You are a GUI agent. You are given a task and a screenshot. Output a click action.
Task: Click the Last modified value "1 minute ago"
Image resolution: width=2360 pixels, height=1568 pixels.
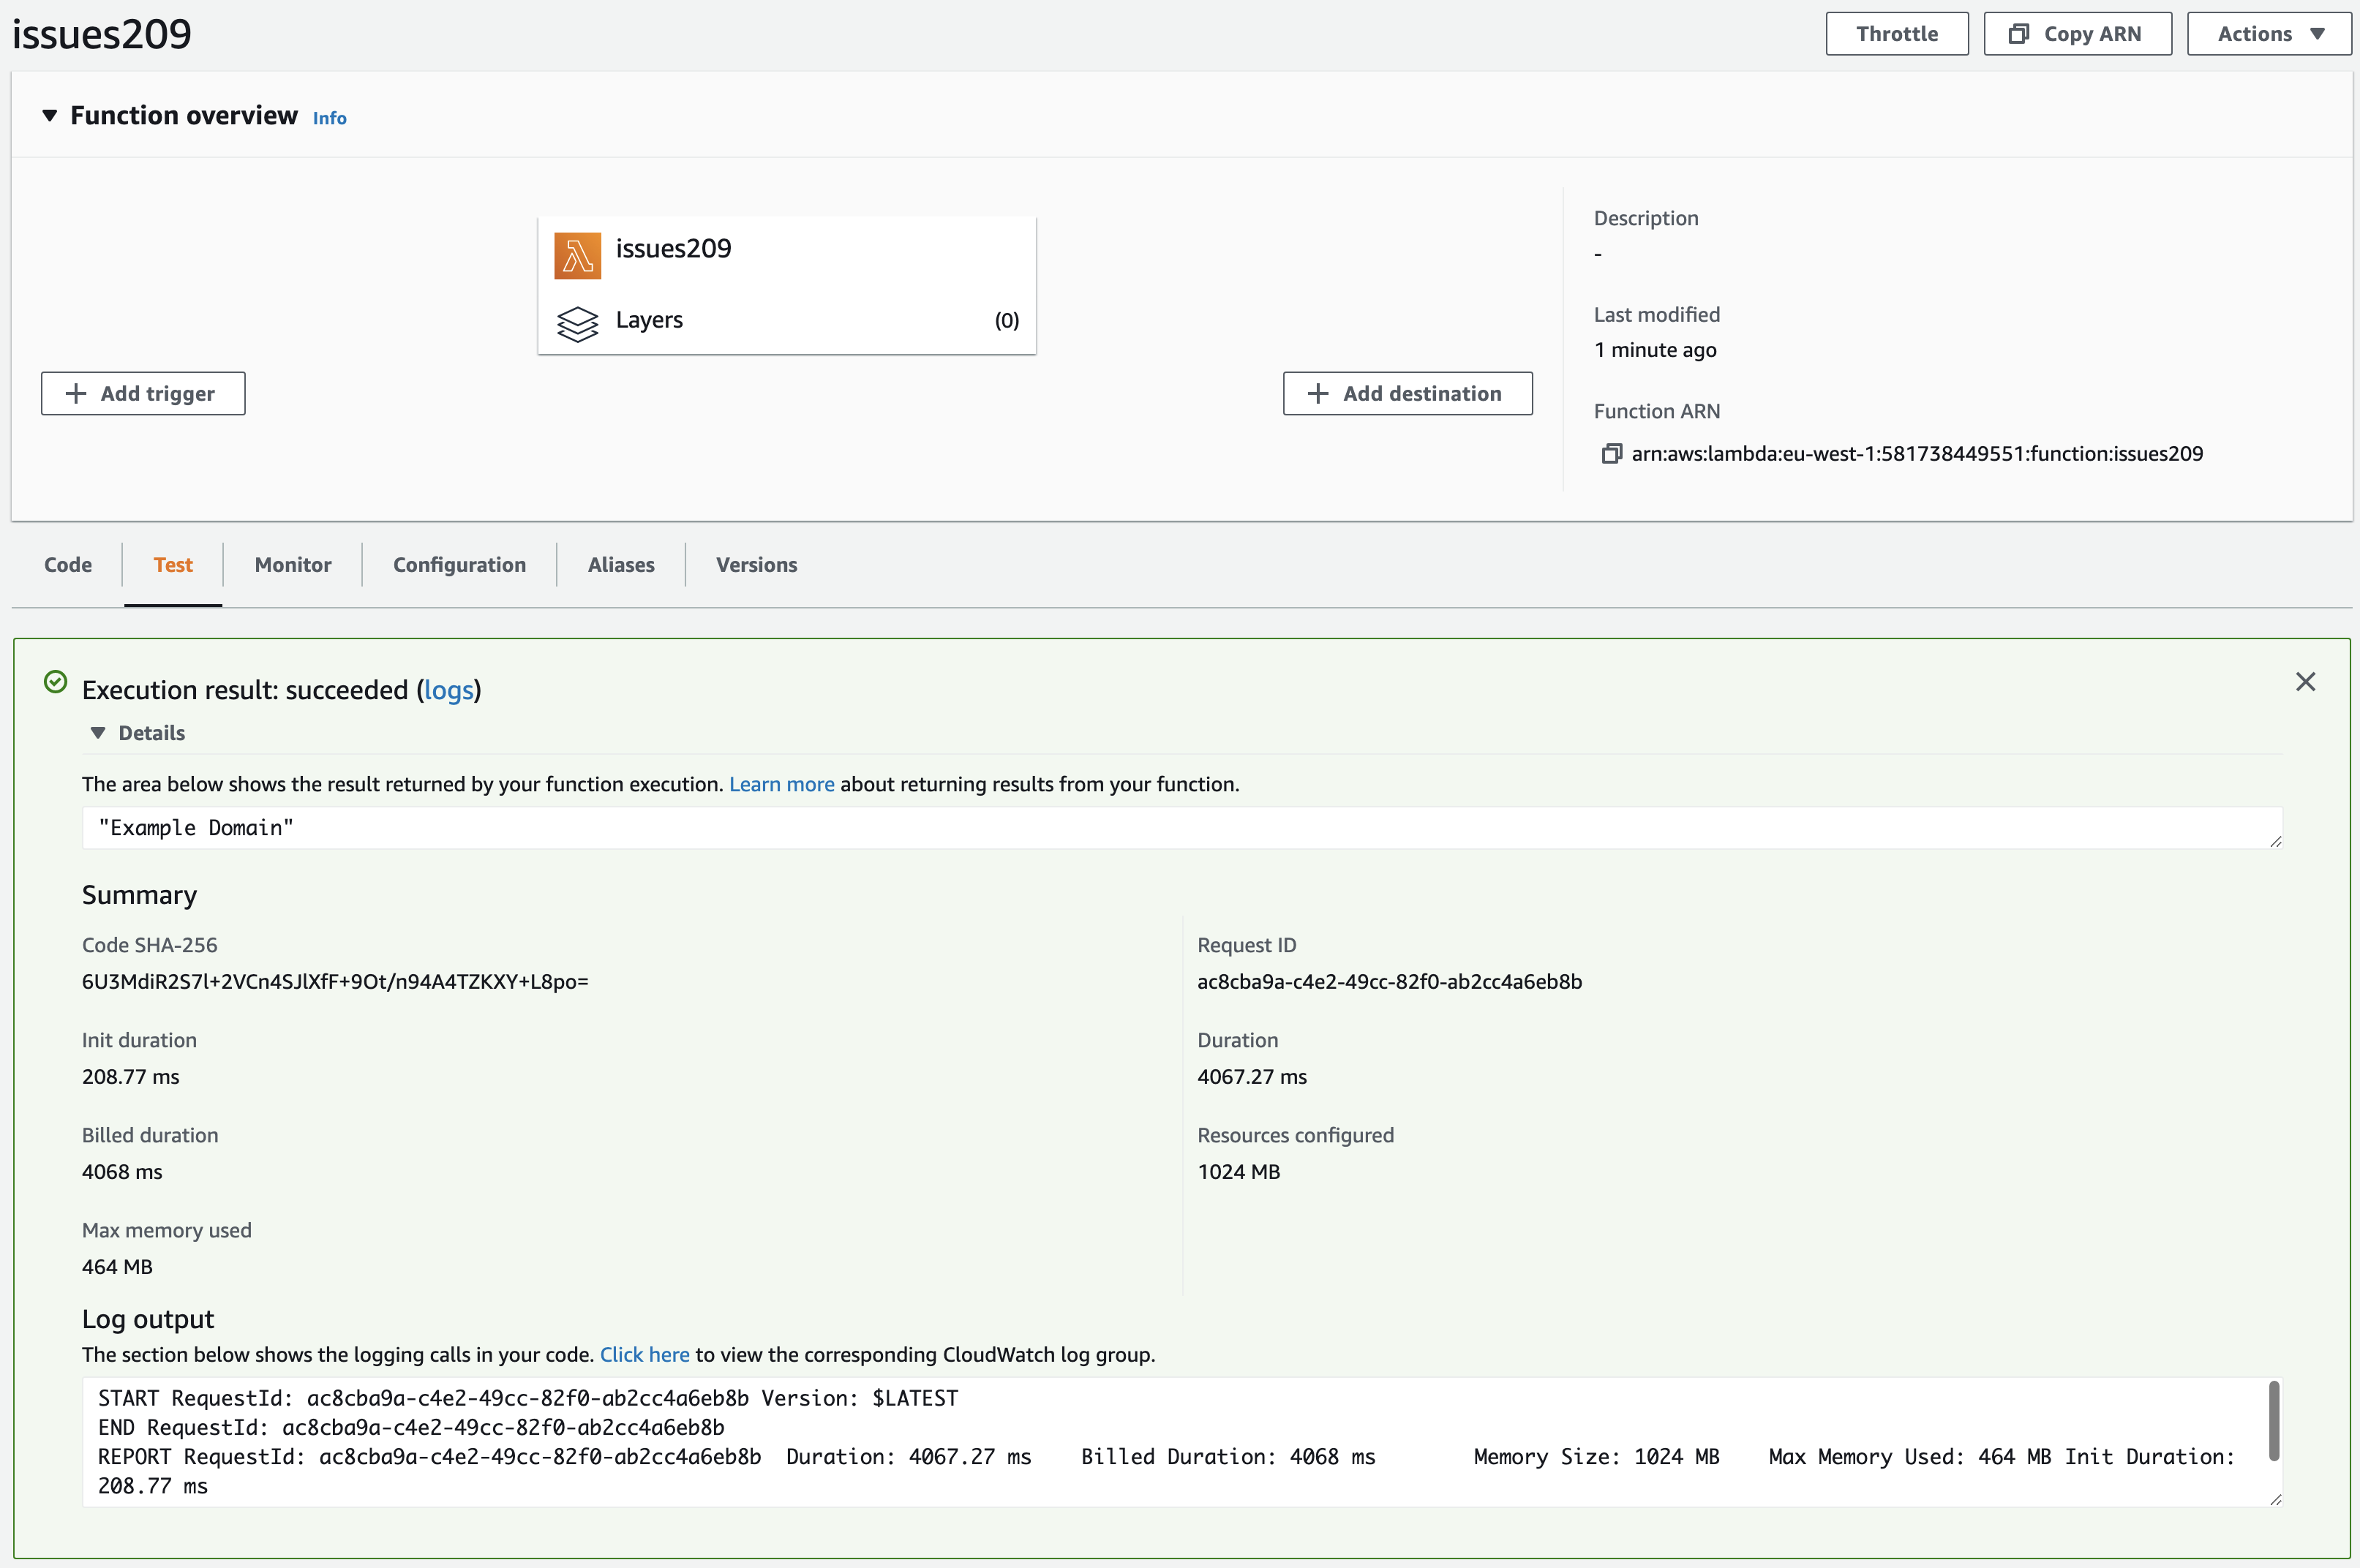(1655, 350)
